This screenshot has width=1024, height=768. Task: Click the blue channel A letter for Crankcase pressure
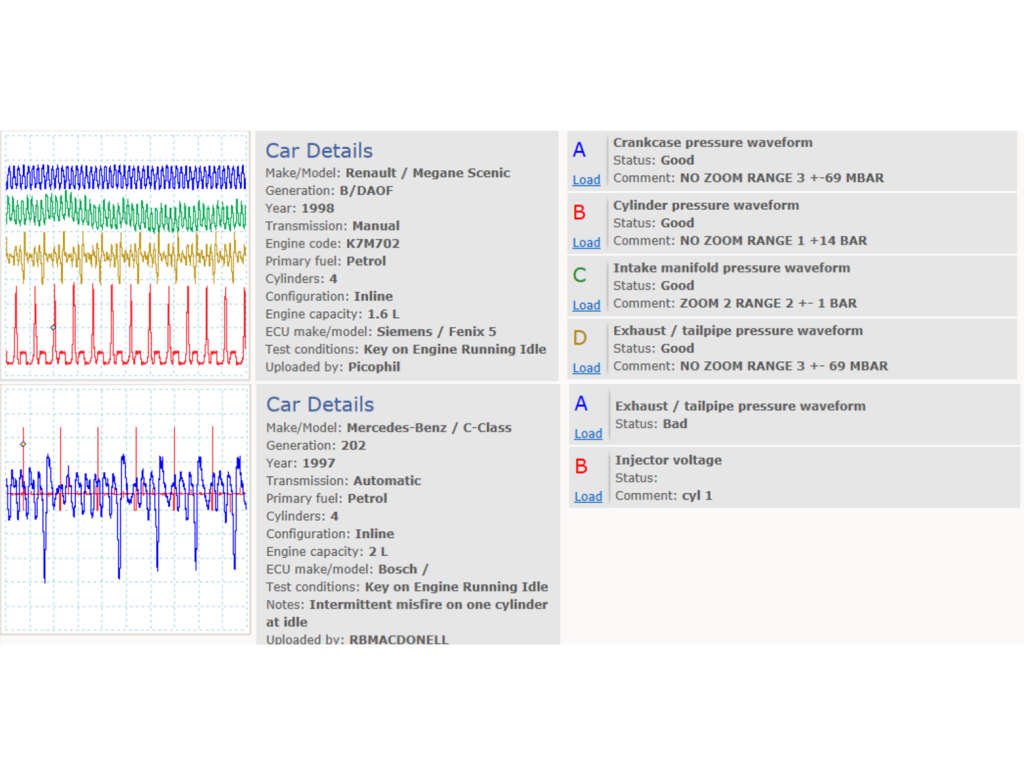point(579,150)
